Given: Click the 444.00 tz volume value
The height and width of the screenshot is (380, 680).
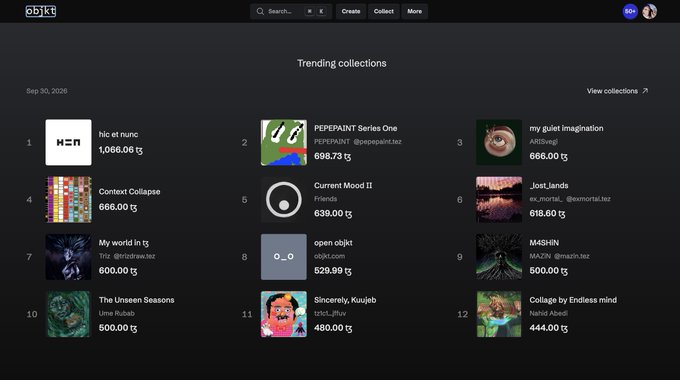Looking at the screenshot, I should (x=549, y=328).
